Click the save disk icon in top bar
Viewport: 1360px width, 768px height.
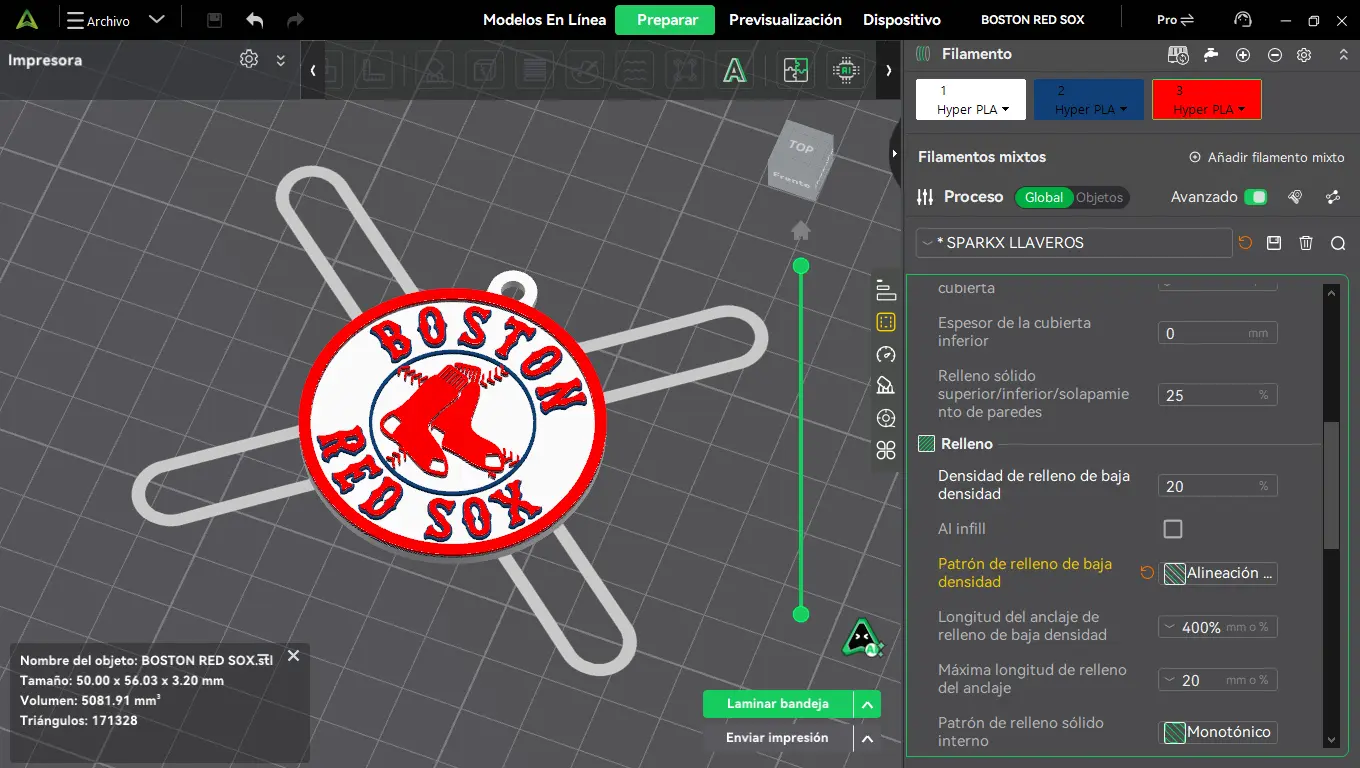pos(214,20)
